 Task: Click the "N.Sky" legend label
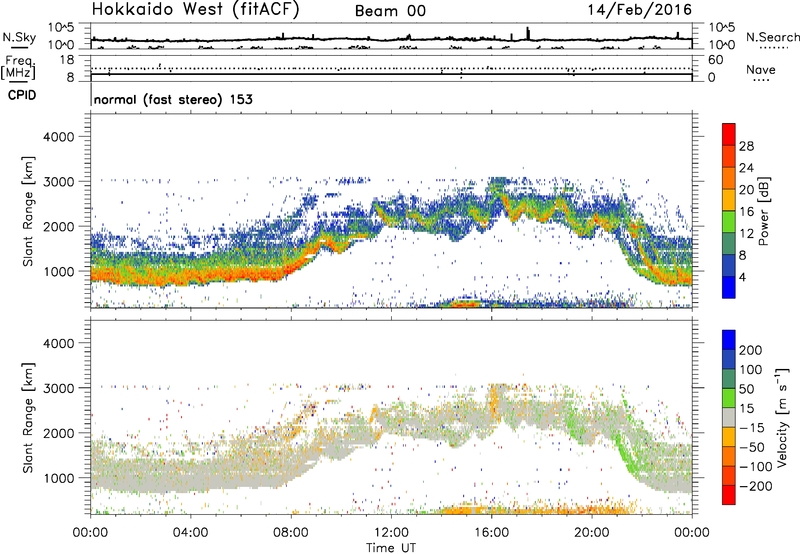tap(19, 37)
